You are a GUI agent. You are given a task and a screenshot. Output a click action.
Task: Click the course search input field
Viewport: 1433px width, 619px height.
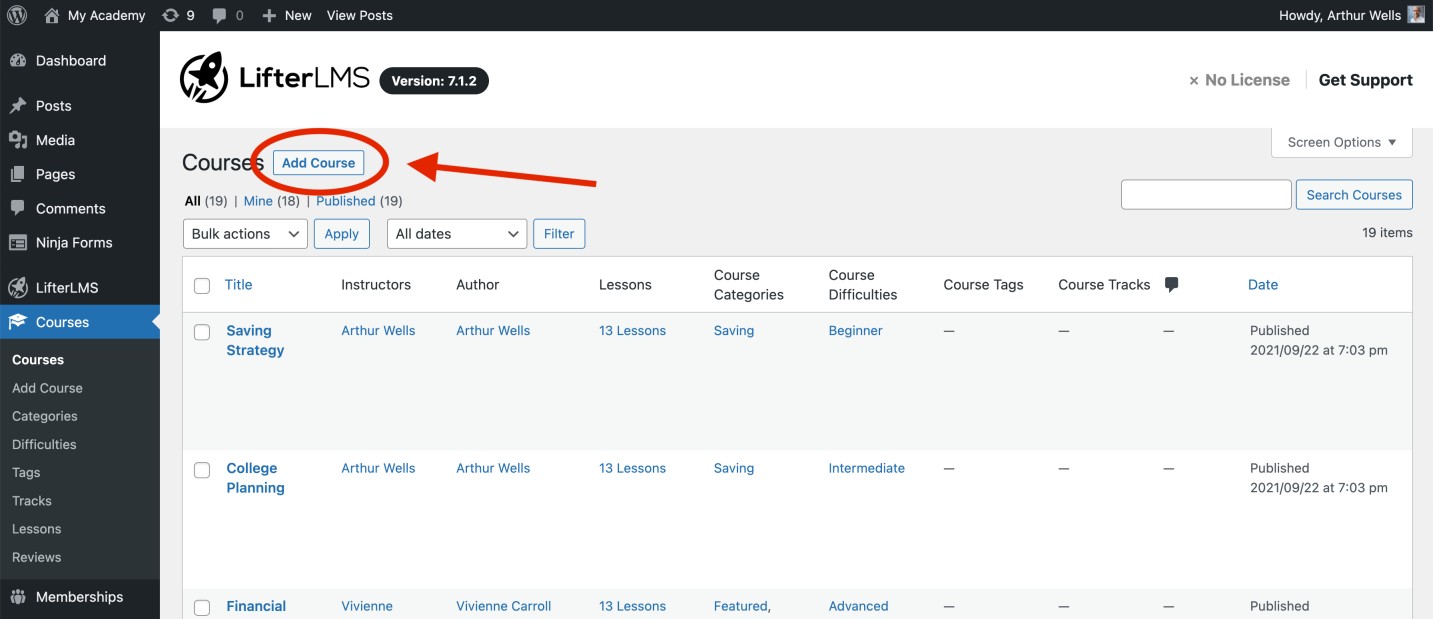[x=1206, y=194]
